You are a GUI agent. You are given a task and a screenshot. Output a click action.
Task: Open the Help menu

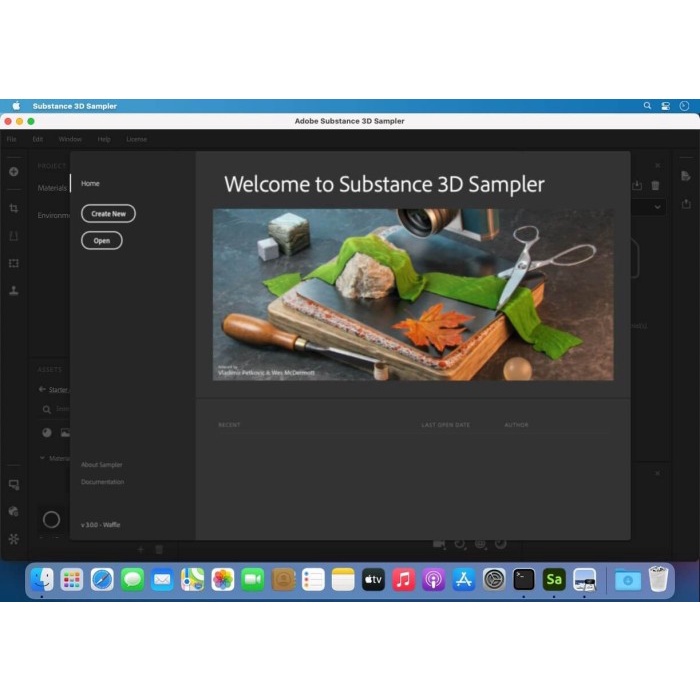pyautogui.click(x=104, y=139)
